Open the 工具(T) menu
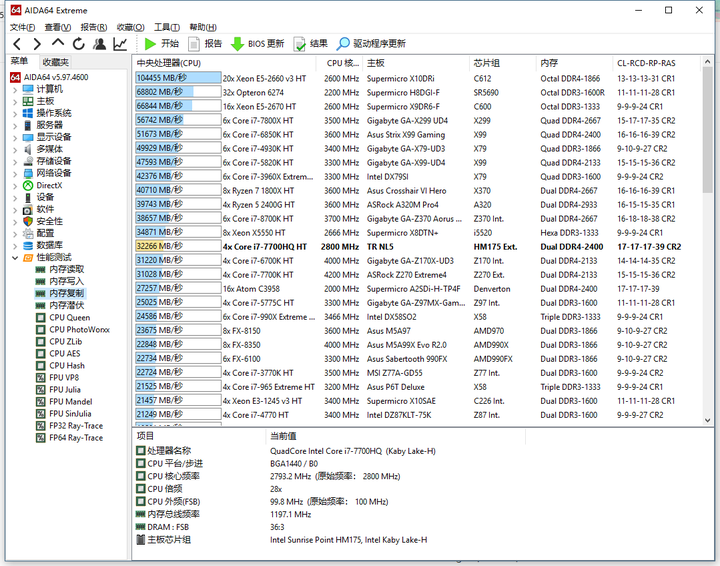Viewport: 720px width, 566px height. [167, 28]
